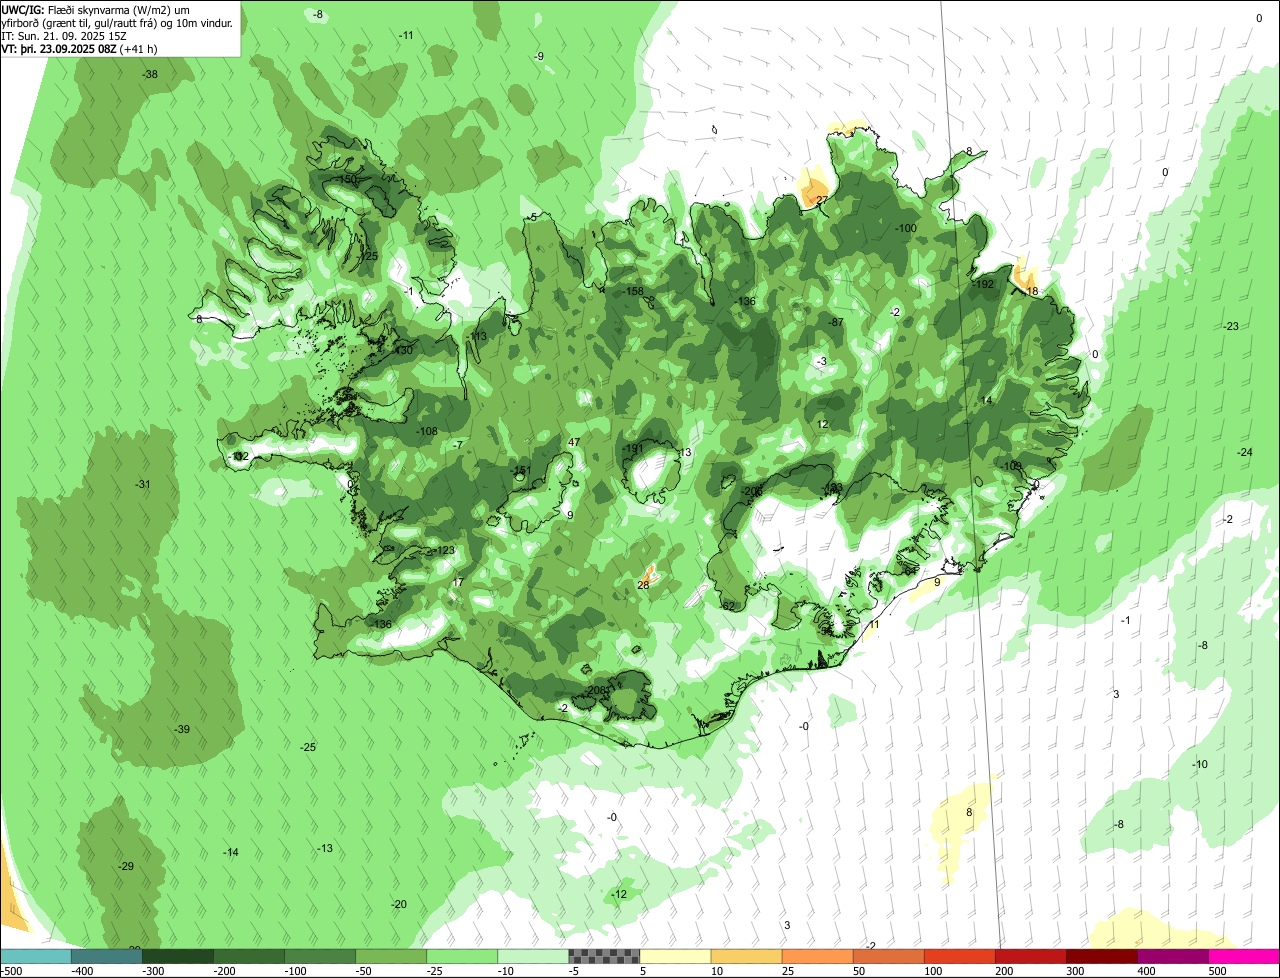Viewport: 1280px width, 978px height.
Task: Click the legend swatch between 200 and 300
Action: (1030, 956)
